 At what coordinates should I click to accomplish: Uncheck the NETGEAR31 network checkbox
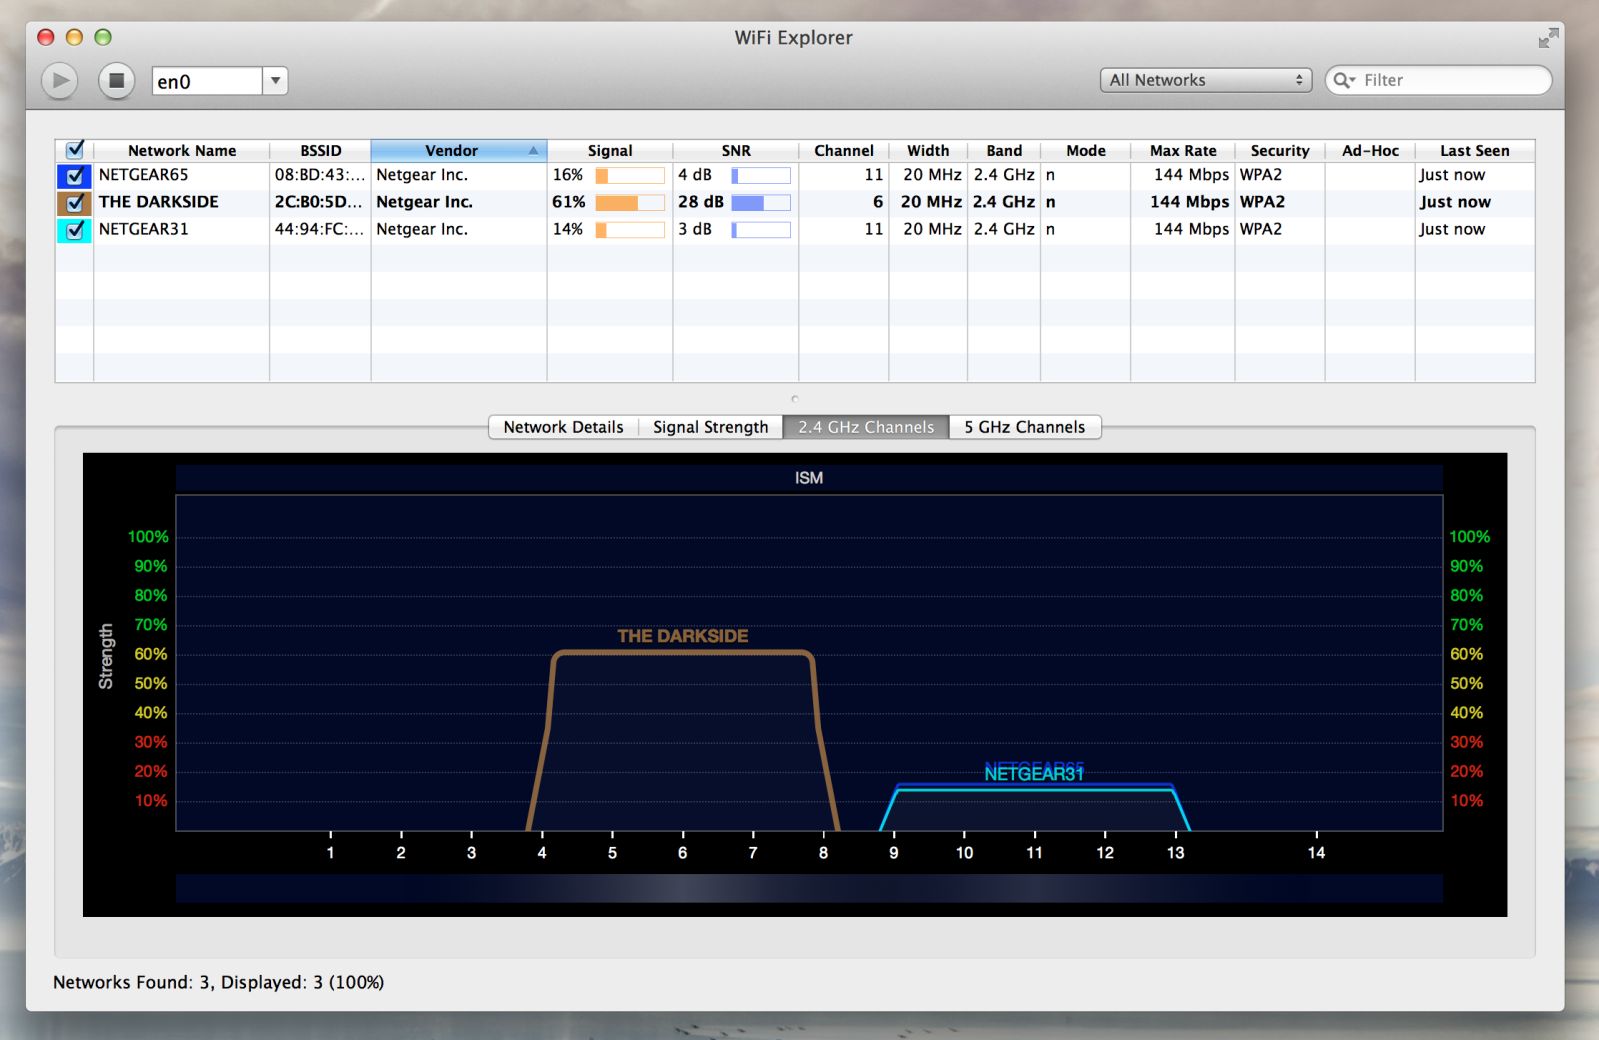pyautogui.click(x=75, y=230)
